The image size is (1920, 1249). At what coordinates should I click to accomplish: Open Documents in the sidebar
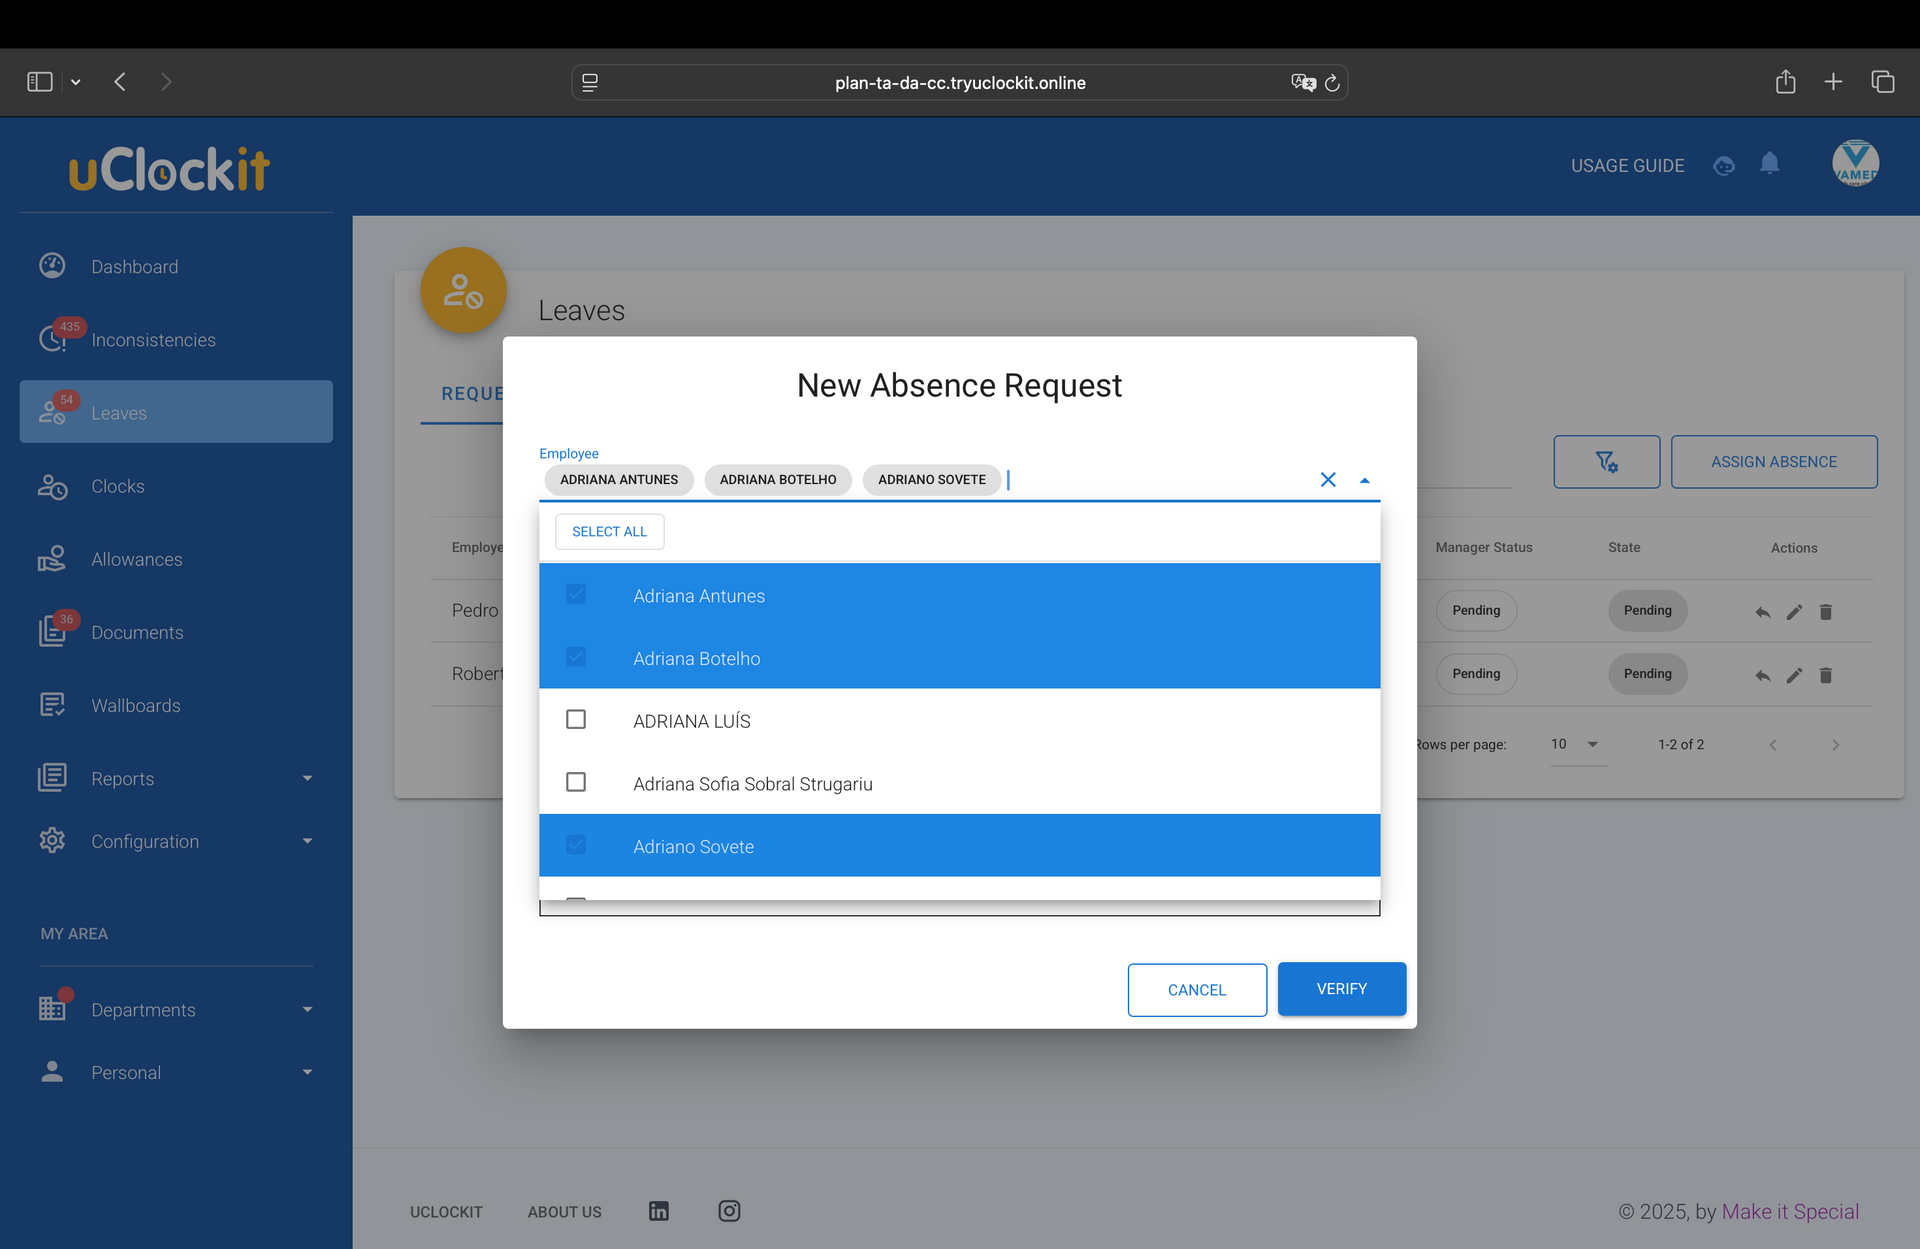pos(176,632)
